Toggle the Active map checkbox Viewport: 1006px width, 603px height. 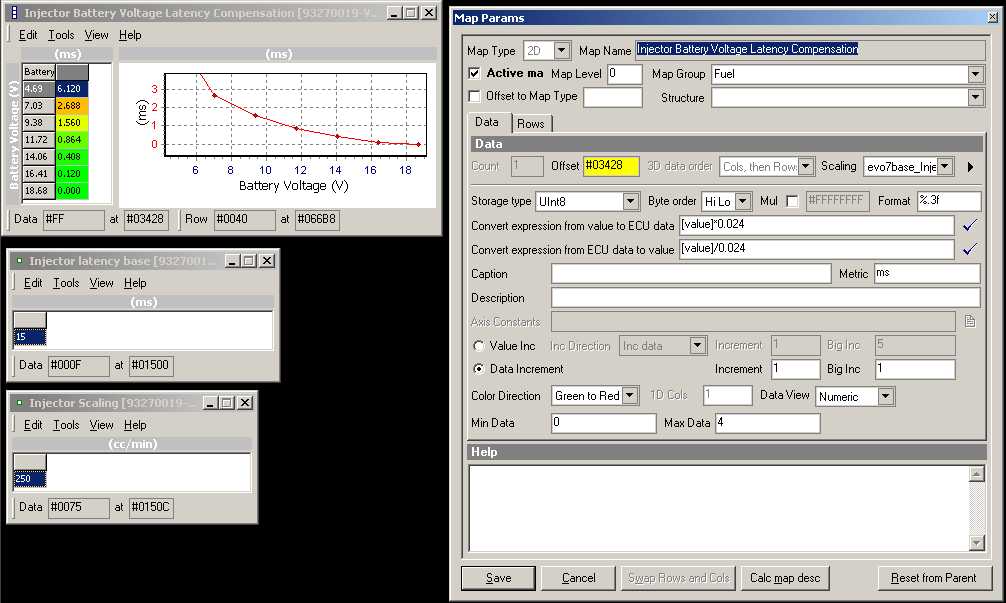coord(475,74)
